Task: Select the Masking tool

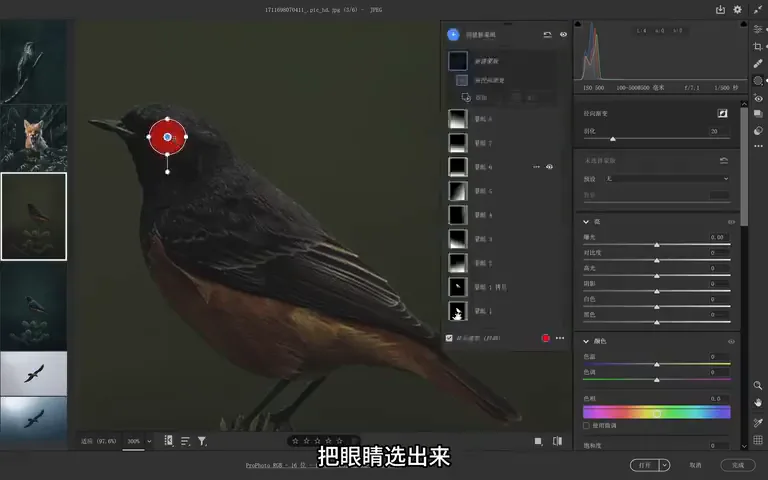Action: tap(758, 80)
